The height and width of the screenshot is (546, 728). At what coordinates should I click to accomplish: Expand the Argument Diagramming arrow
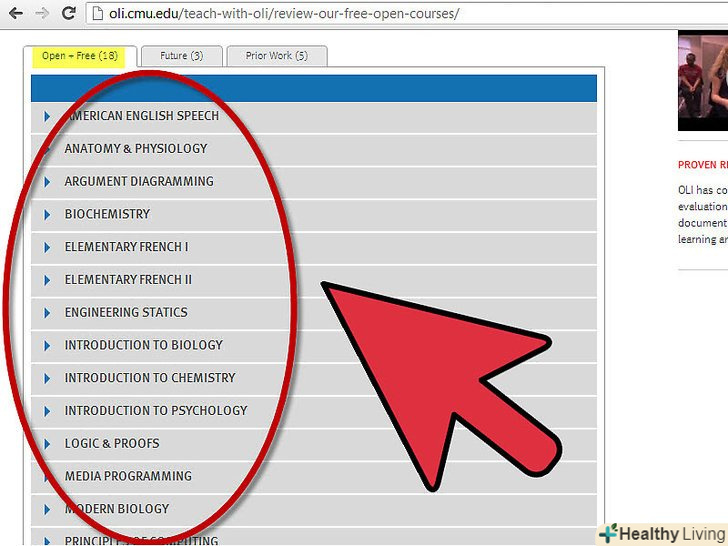click(x=47, y=182)
